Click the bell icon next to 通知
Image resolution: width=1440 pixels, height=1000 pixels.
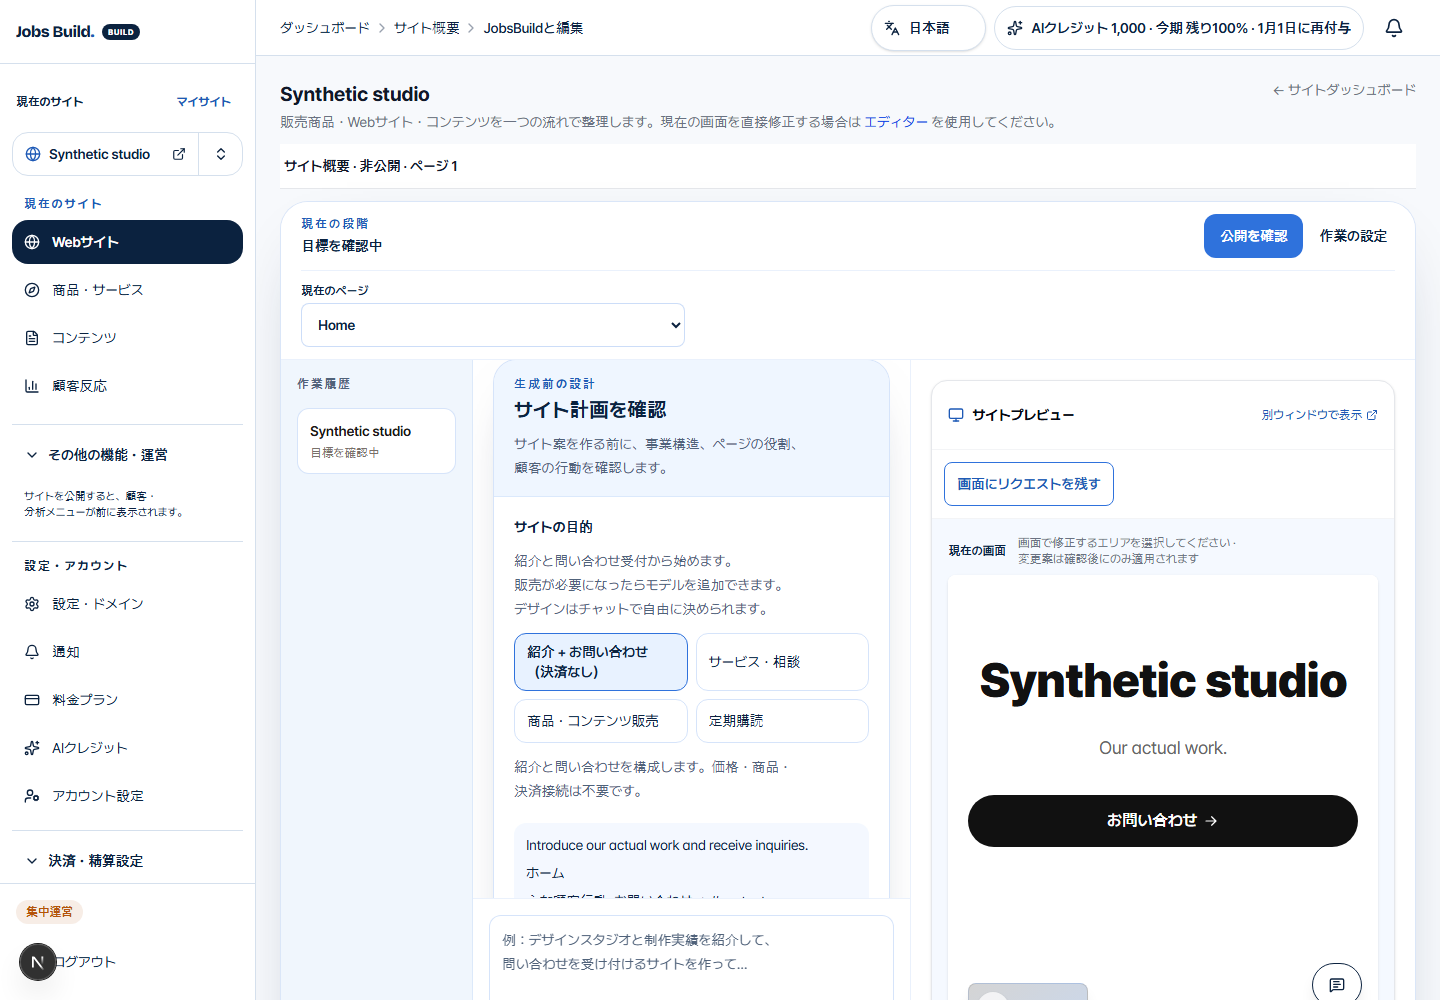point(32,652)
